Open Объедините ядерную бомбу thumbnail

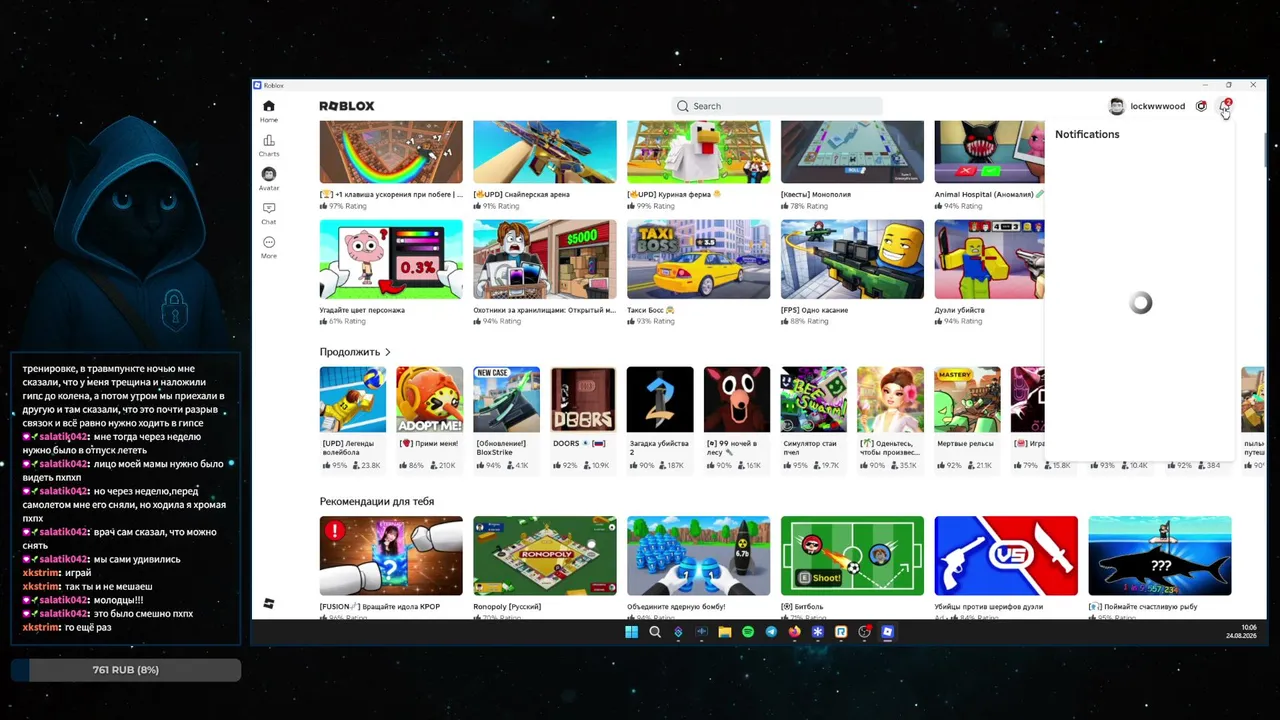coord(699,556)
